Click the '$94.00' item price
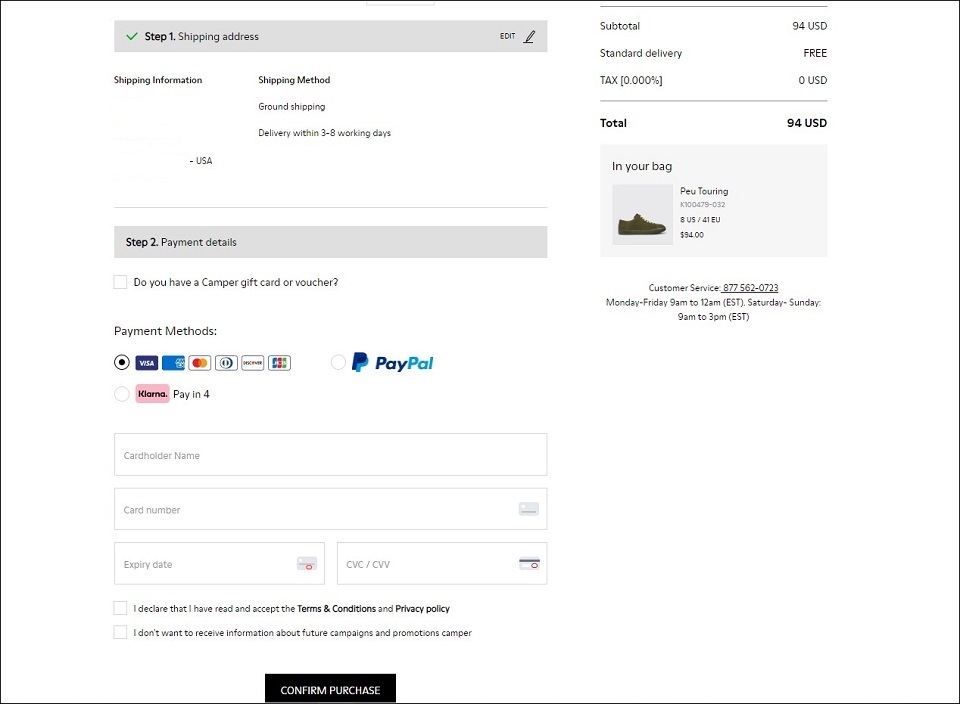960x704 pixels. 692,235
